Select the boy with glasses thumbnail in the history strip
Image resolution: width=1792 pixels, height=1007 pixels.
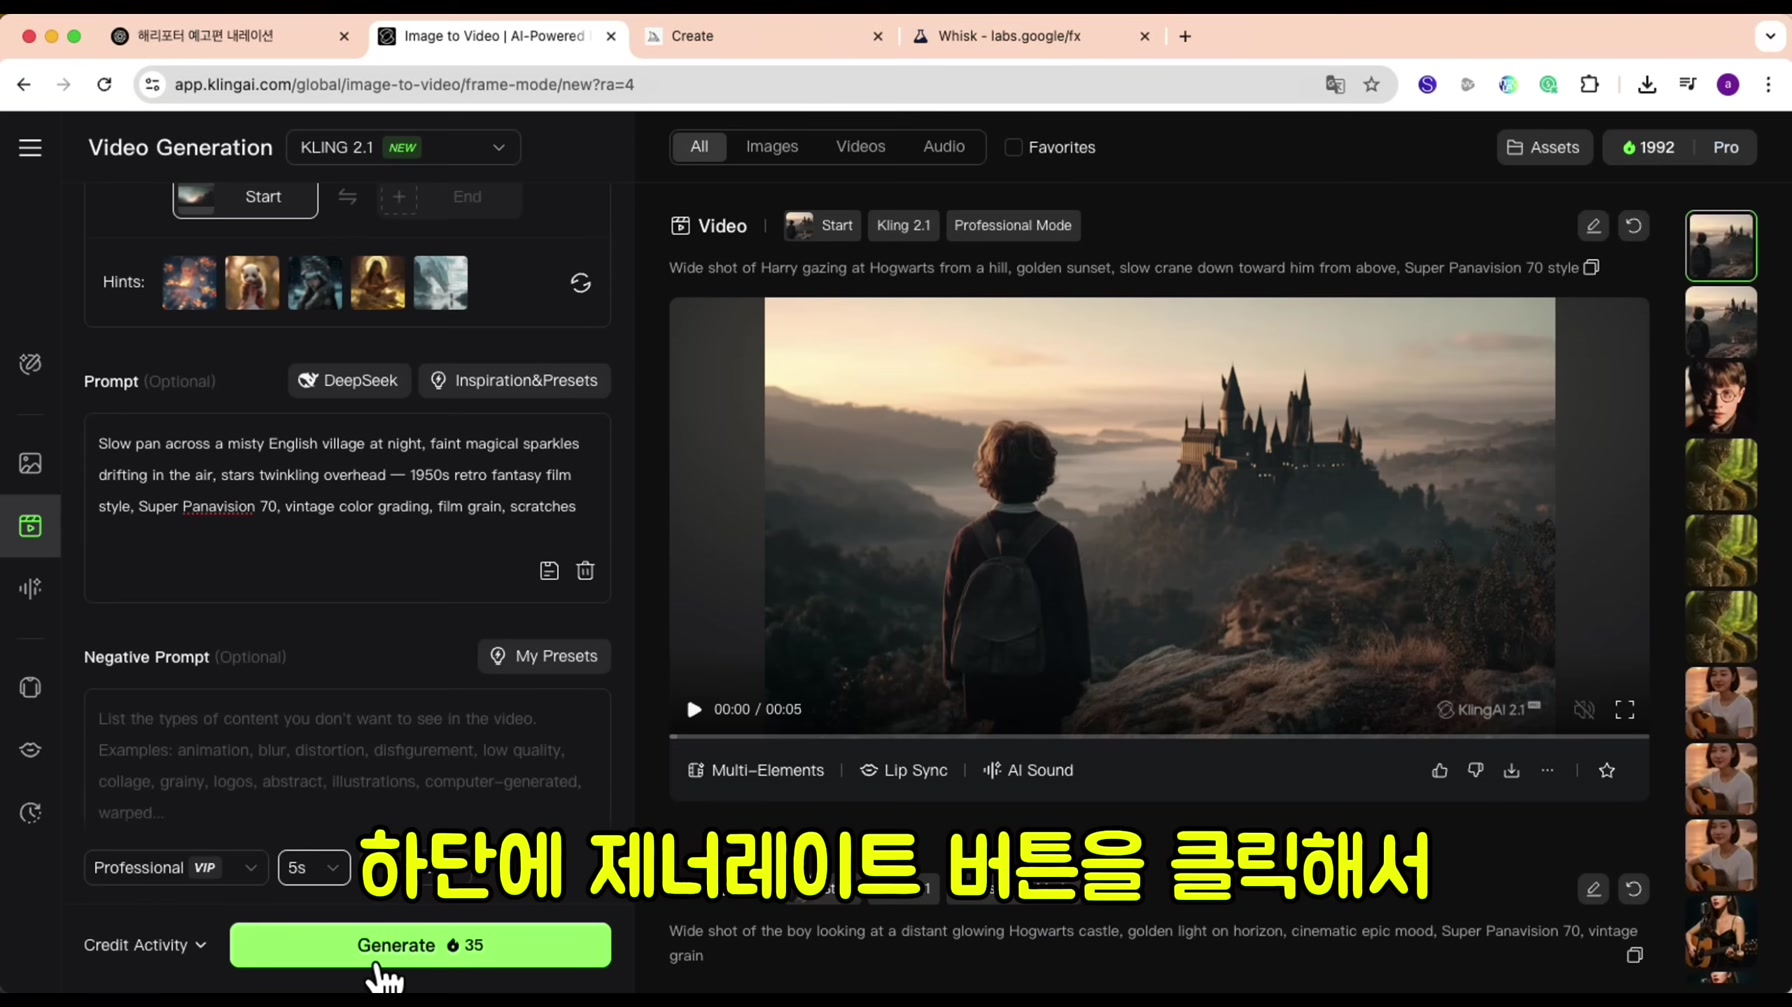pos(1721,398)
